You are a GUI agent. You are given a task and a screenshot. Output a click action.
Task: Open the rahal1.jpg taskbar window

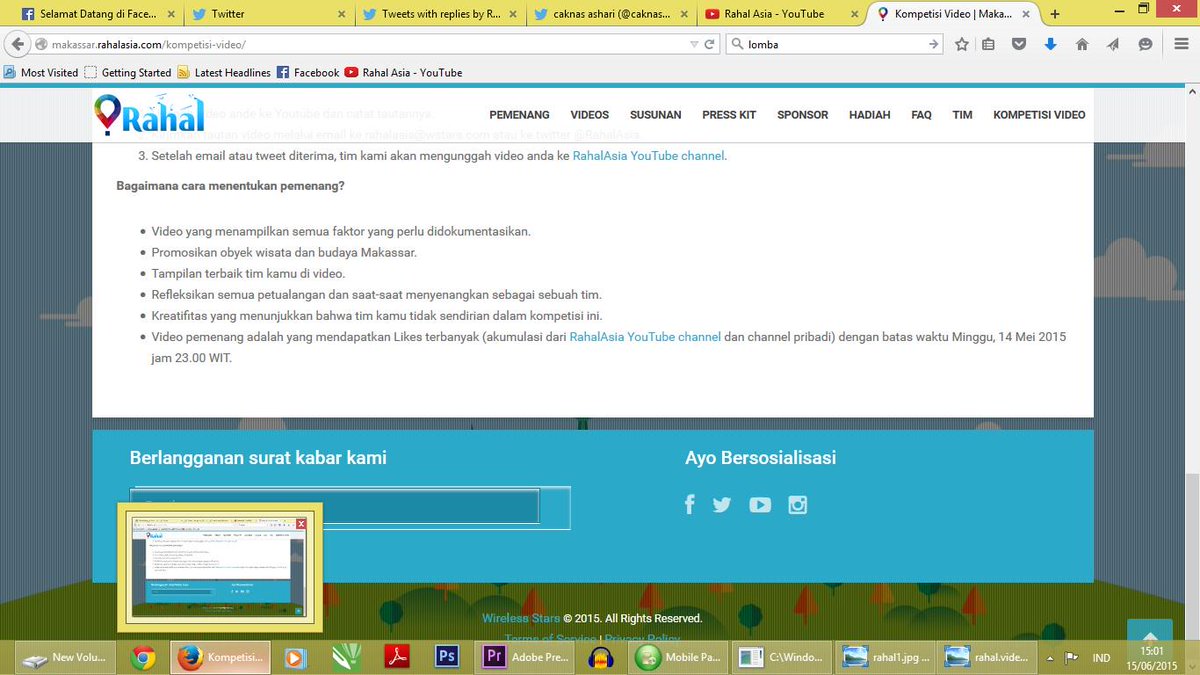click(x=886, y=657)
